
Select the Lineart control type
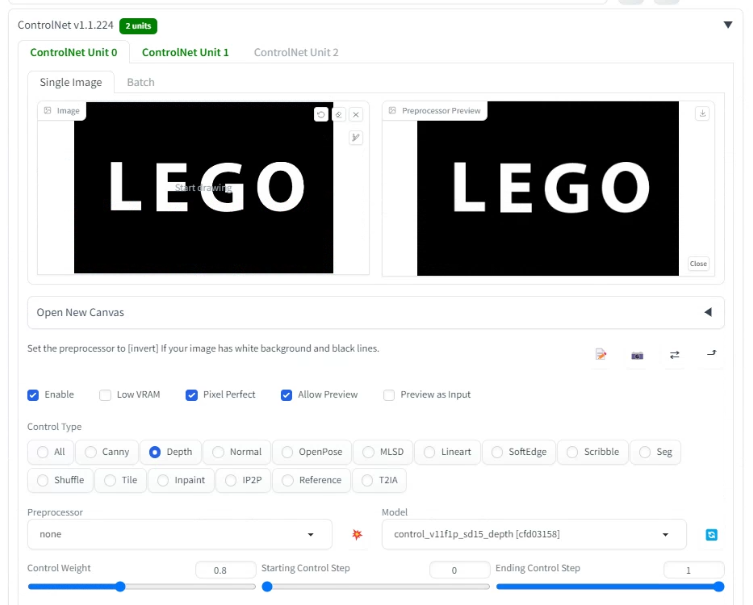coord(447,452)
